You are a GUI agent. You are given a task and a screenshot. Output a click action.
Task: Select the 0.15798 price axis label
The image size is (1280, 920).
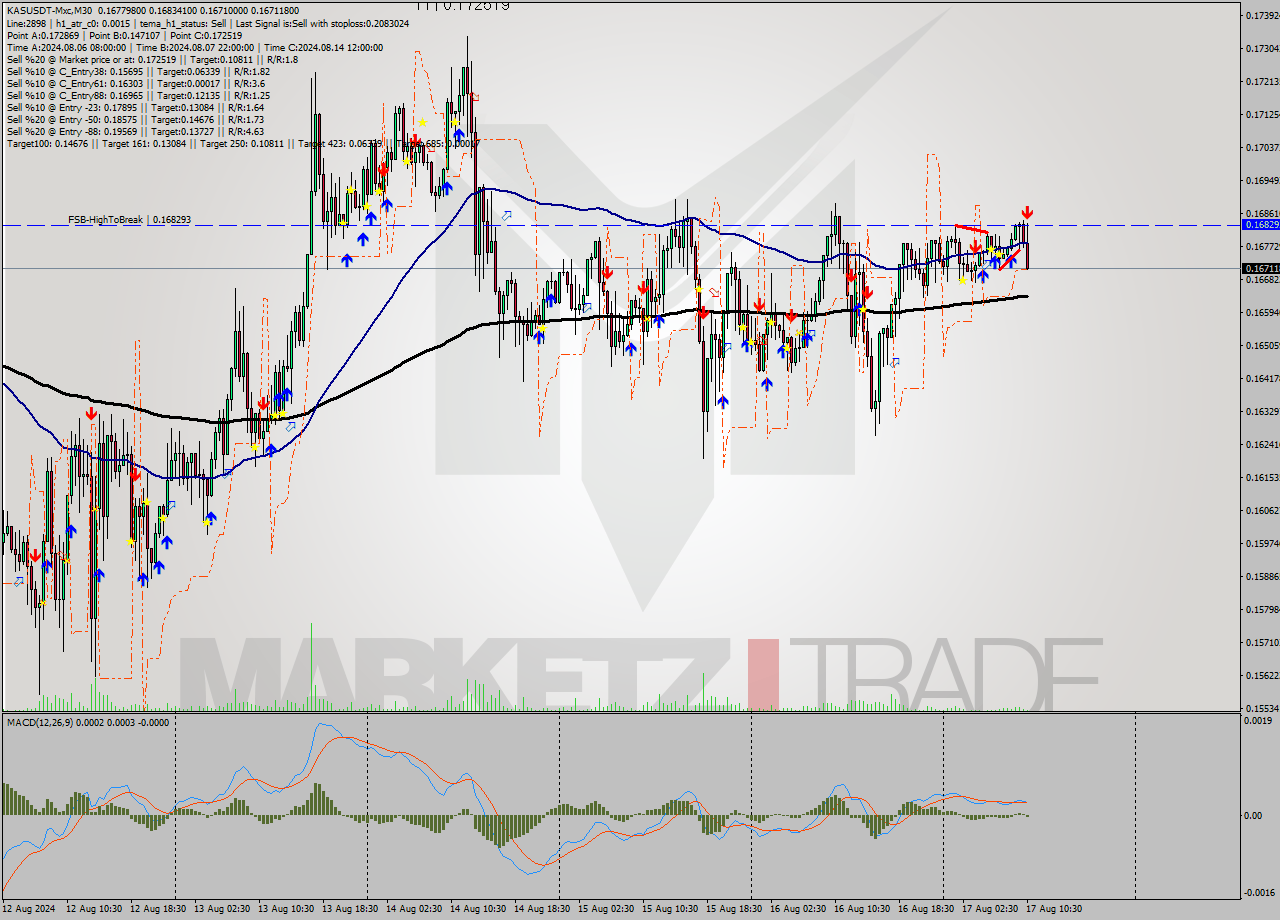click(x=1261, y=609)
